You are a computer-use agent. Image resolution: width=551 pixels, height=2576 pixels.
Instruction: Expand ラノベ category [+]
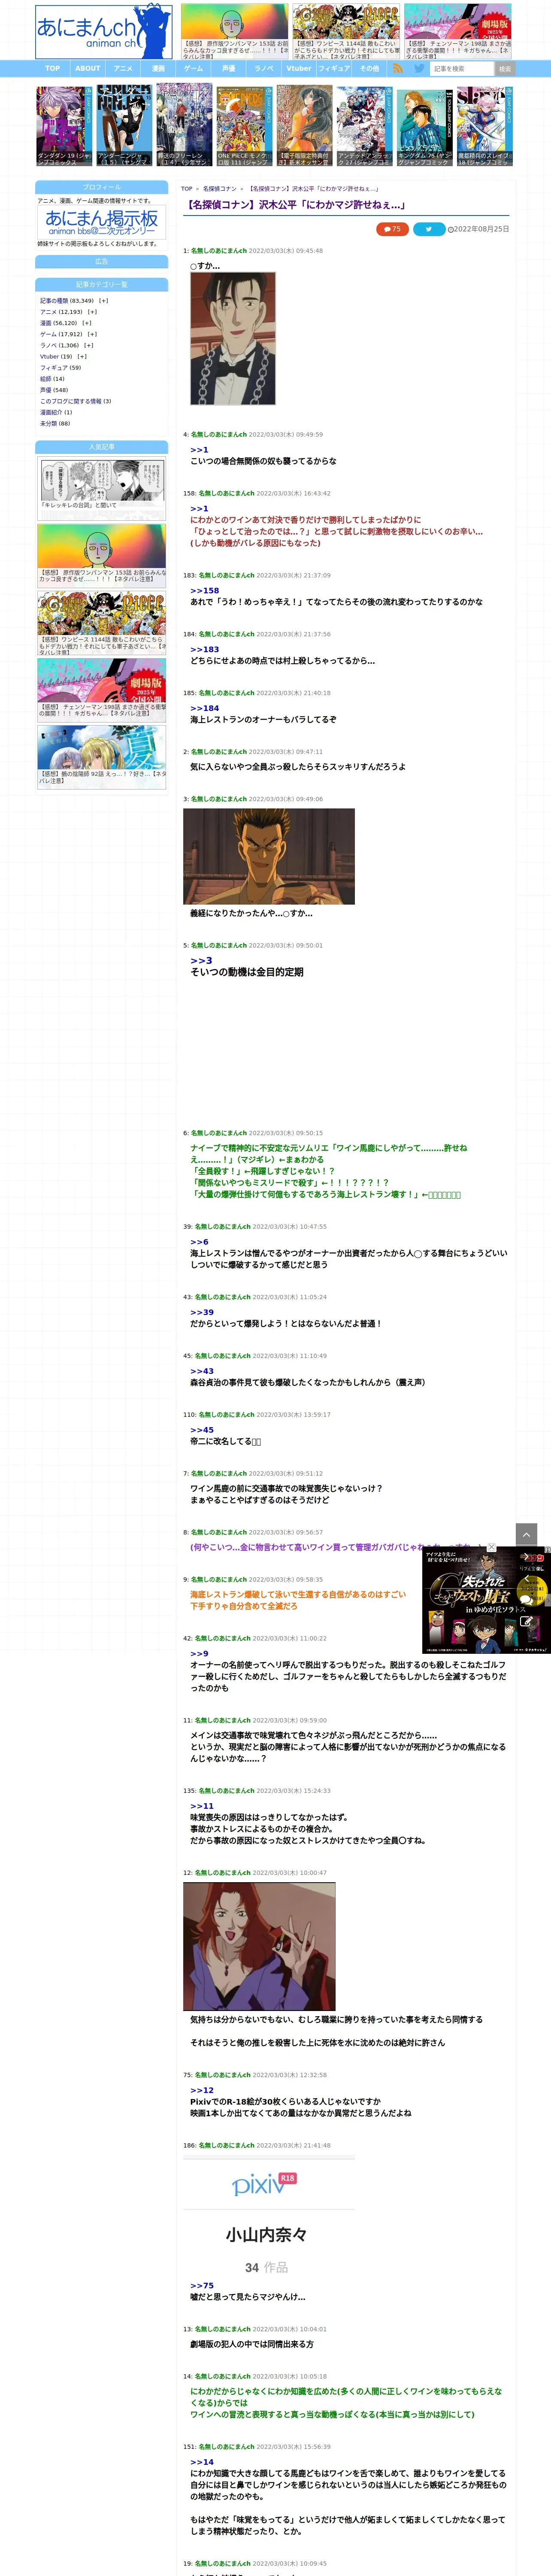coord(89,345)
